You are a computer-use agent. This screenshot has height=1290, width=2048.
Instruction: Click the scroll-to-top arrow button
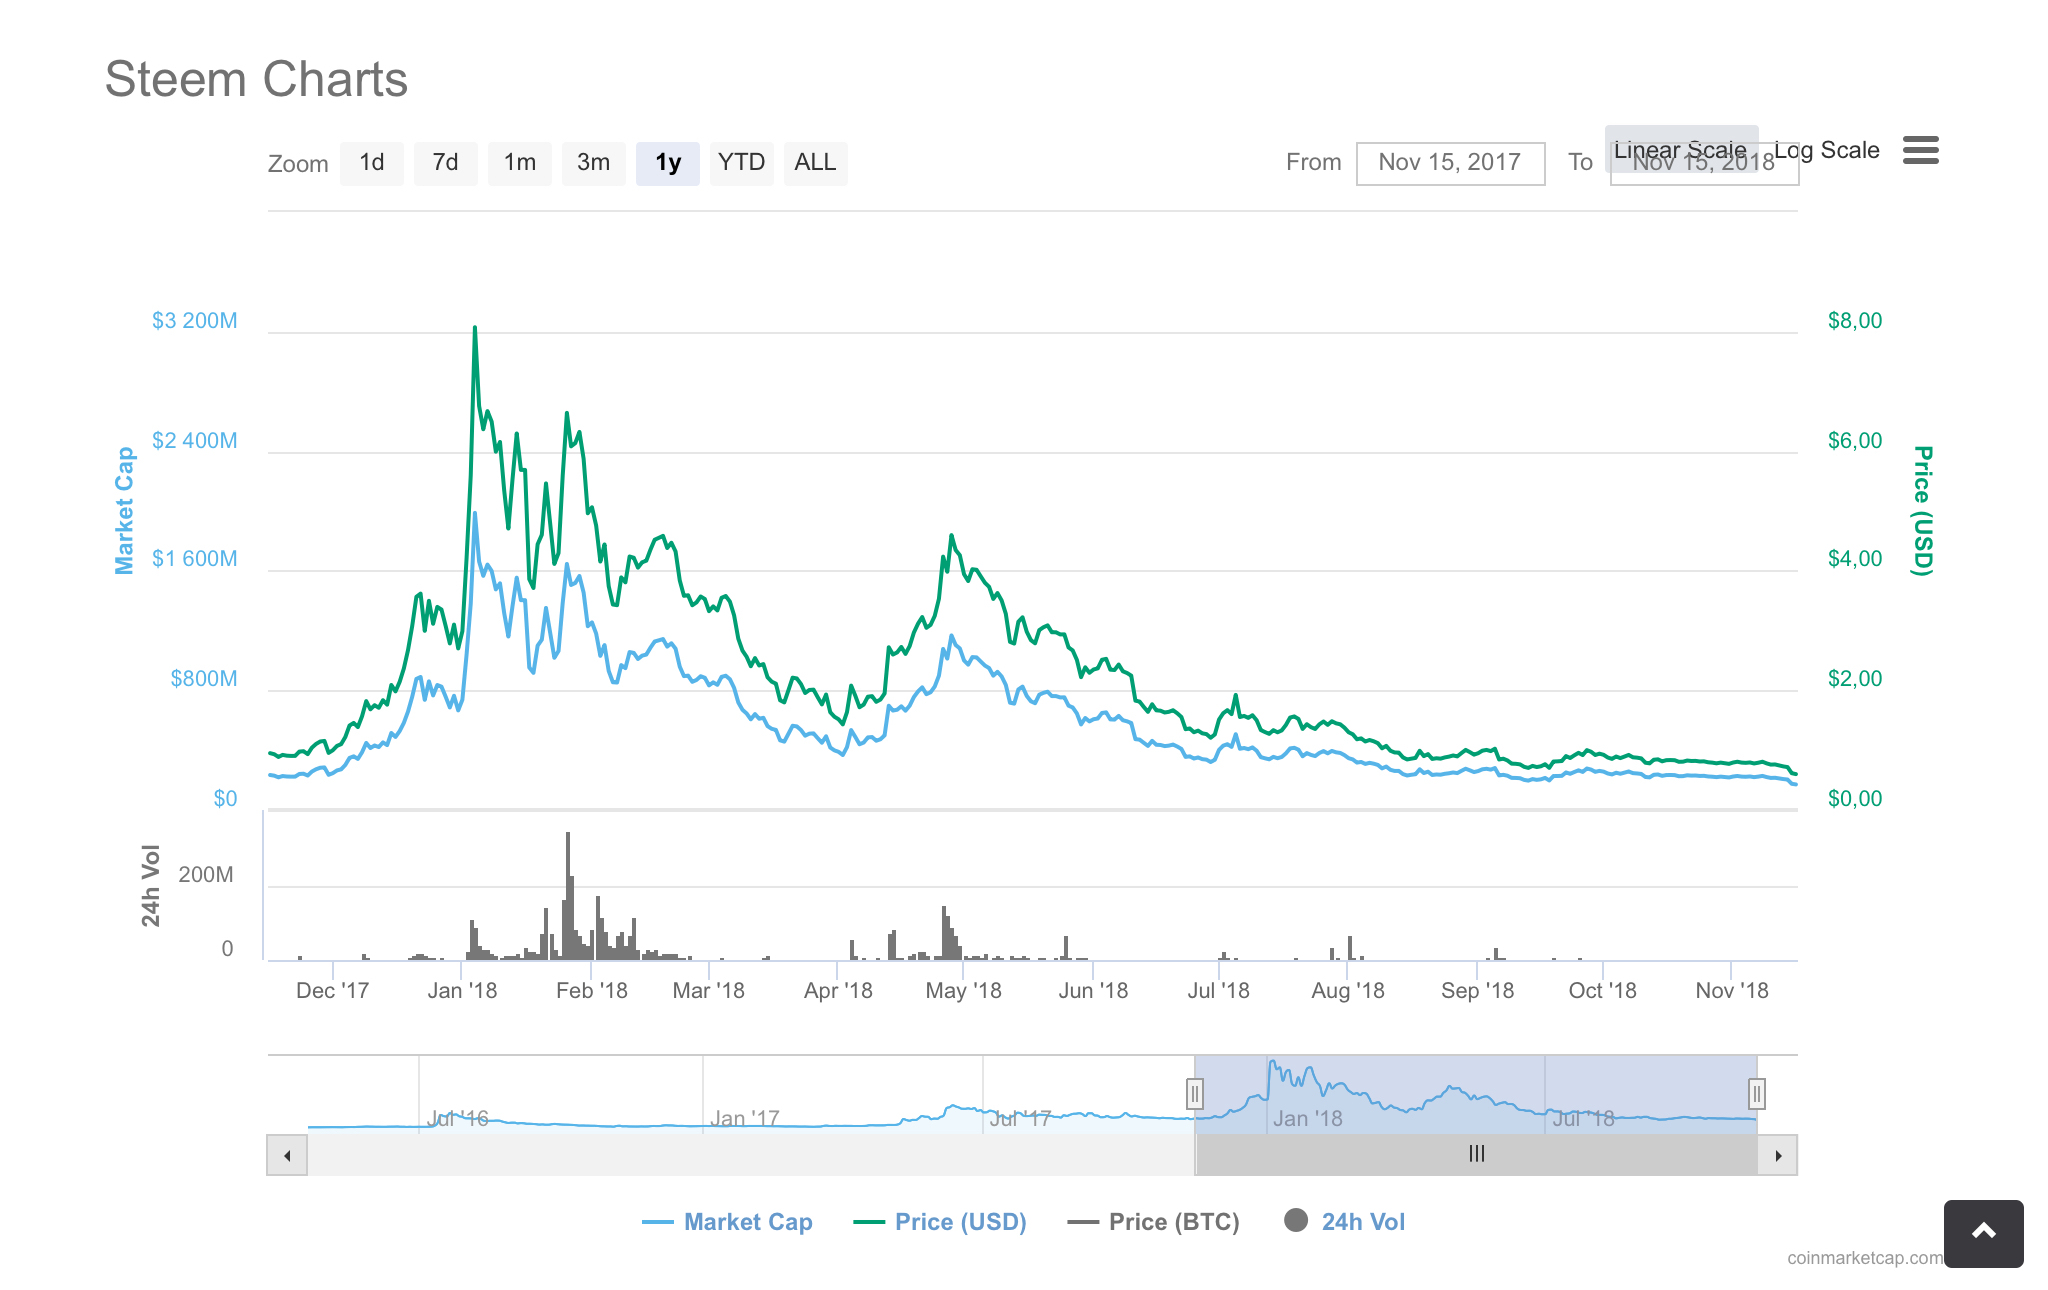1983,1233
